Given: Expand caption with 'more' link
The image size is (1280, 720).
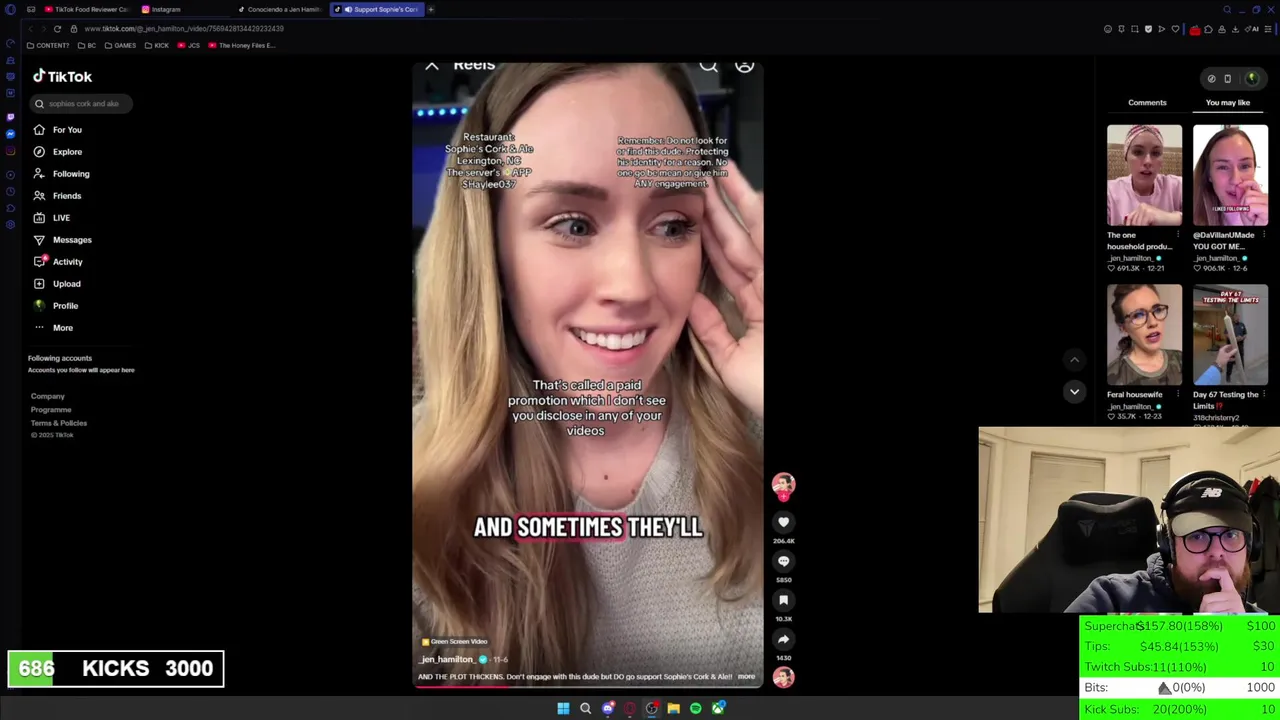Looking at the screenshot, I should (x=746, y=677).
